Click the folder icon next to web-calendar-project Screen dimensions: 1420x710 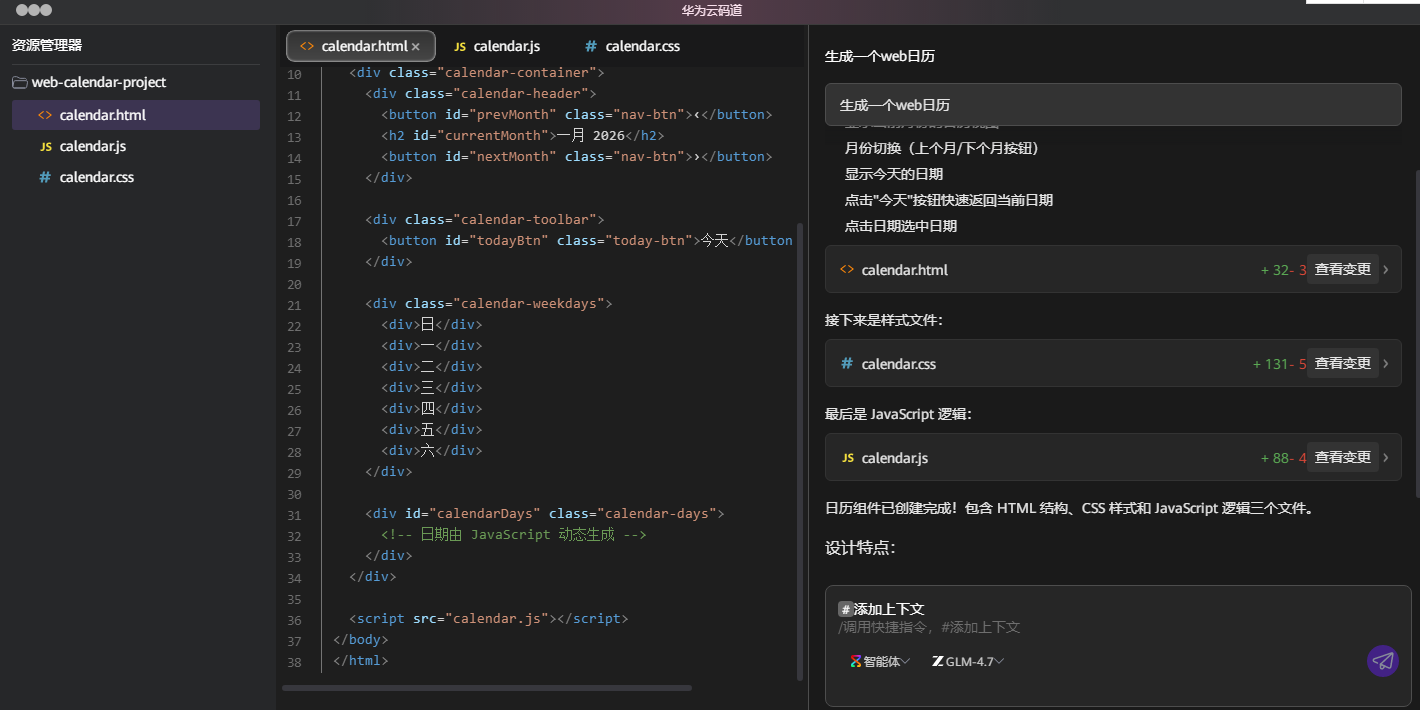pyautogui.click(x=19, y=82)
